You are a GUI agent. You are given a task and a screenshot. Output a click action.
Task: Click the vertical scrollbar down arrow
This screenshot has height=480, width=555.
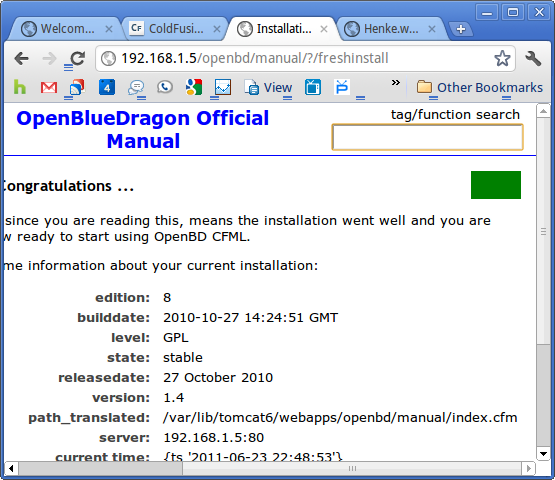[543, 453]
